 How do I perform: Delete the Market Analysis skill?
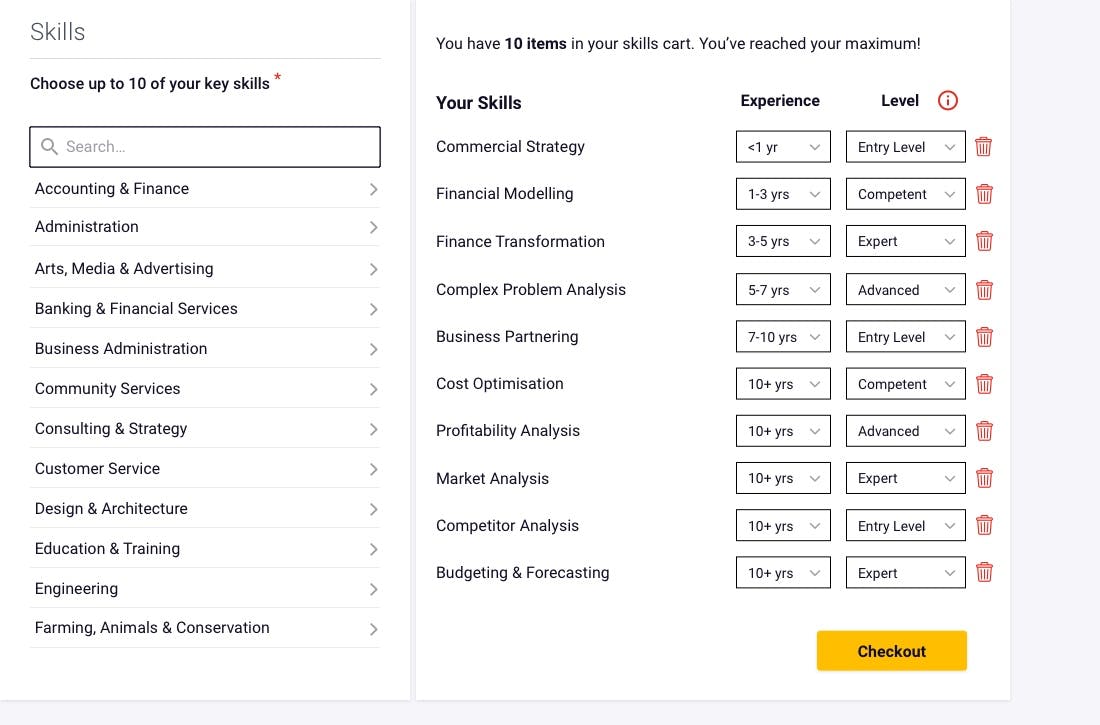(984, 478)
